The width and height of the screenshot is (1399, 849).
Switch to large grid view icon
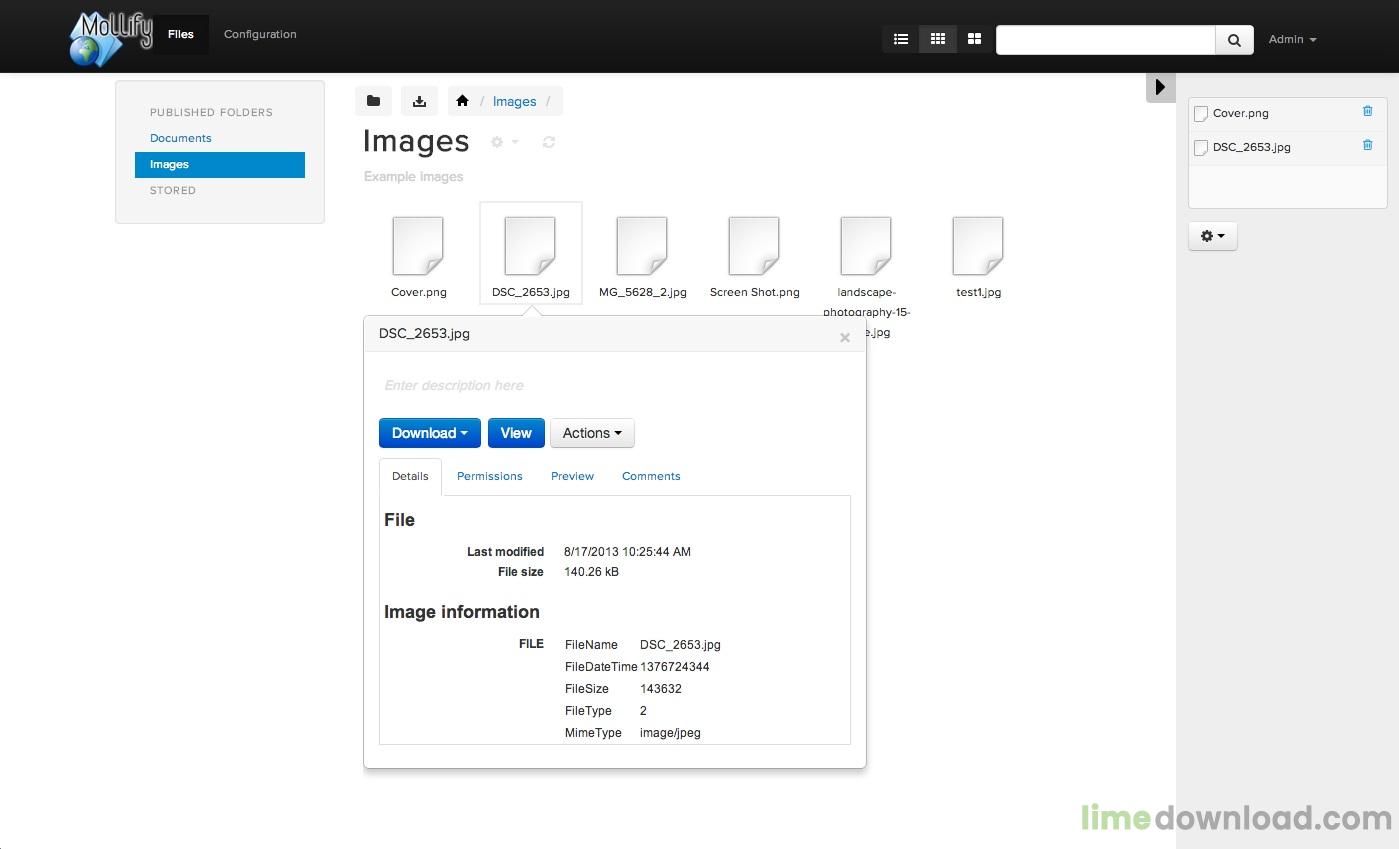point(974,39)
